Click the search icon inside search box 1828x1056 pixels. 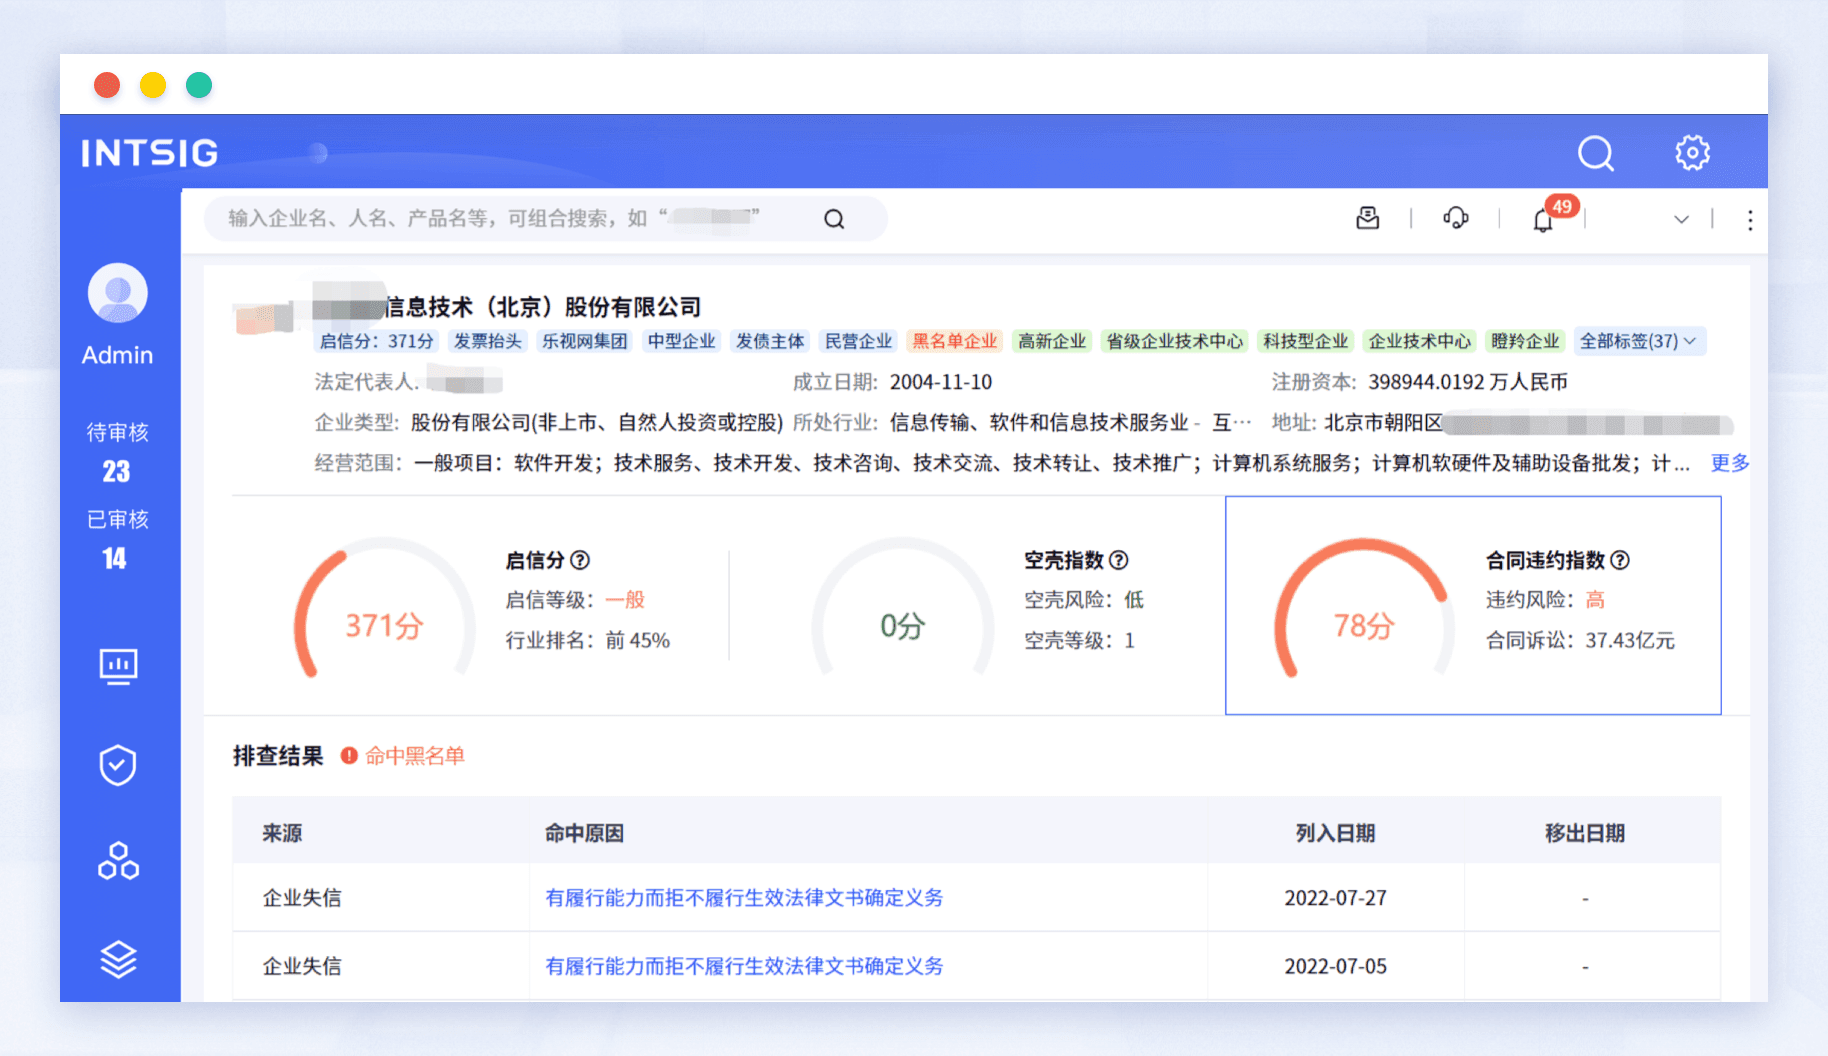(x=834, y=219)
